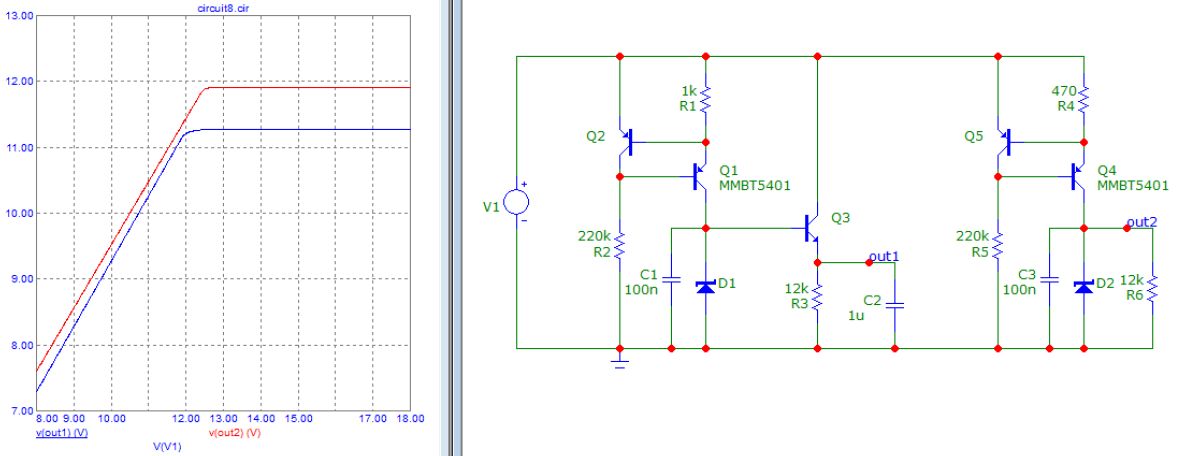Click the 12k value beside R6
The width and height of the screenshot is (1200, 456).
pos(1131,279)
